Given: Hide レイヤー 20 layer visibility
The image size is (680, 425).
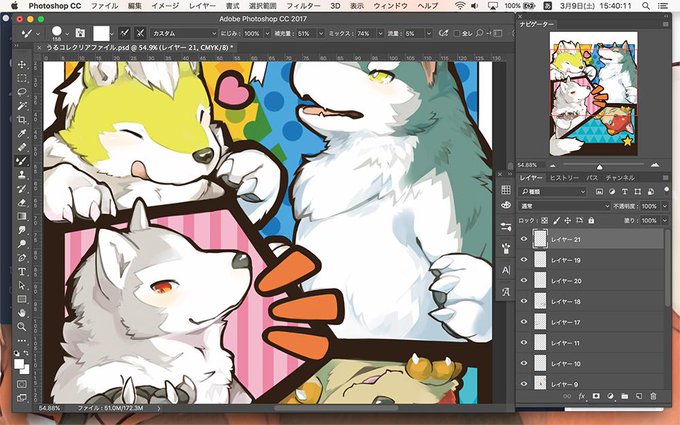Looking at the screenshot, I should pos(524,281).
